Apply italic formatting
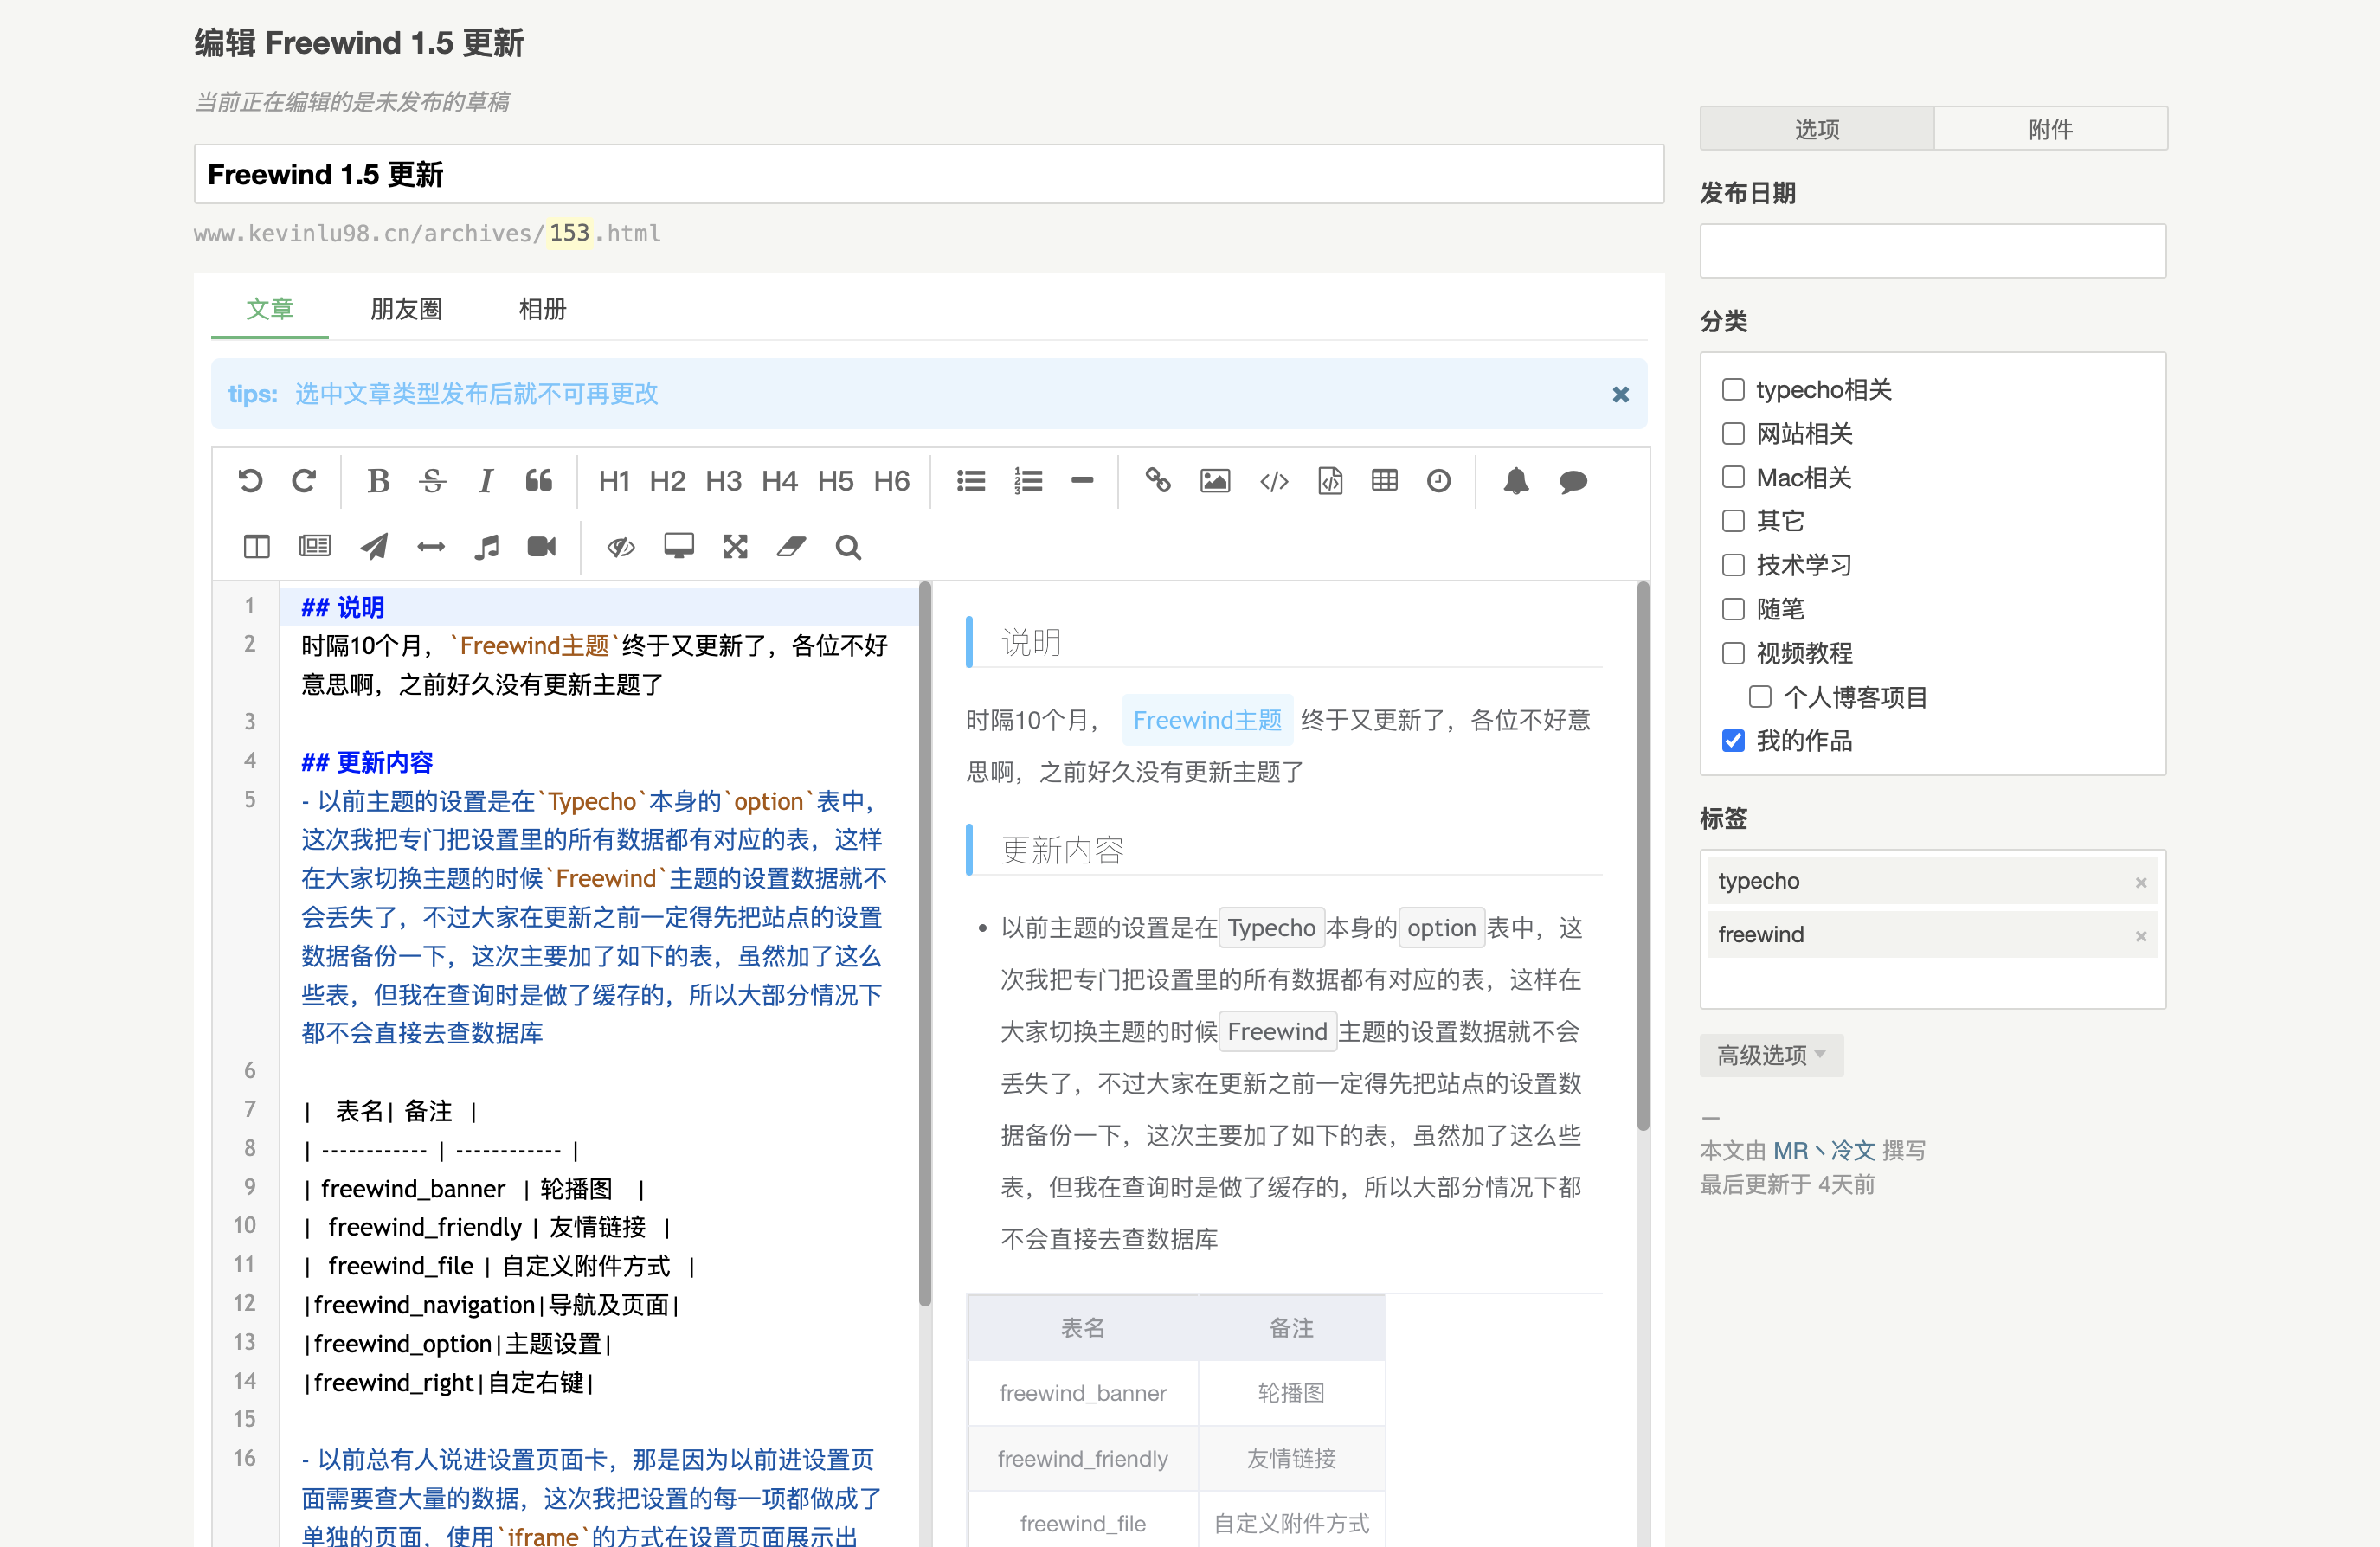 pos(486,481)
